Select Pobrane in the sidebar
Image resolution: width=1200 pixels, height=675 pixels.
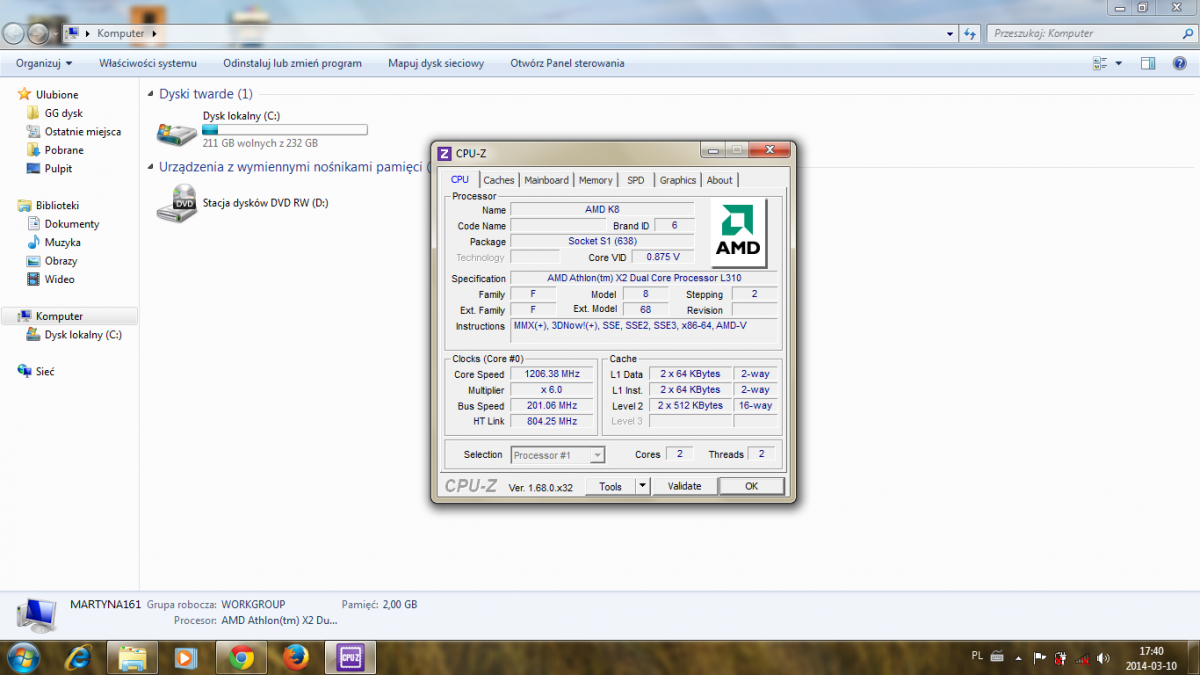(x=64, y=150)
